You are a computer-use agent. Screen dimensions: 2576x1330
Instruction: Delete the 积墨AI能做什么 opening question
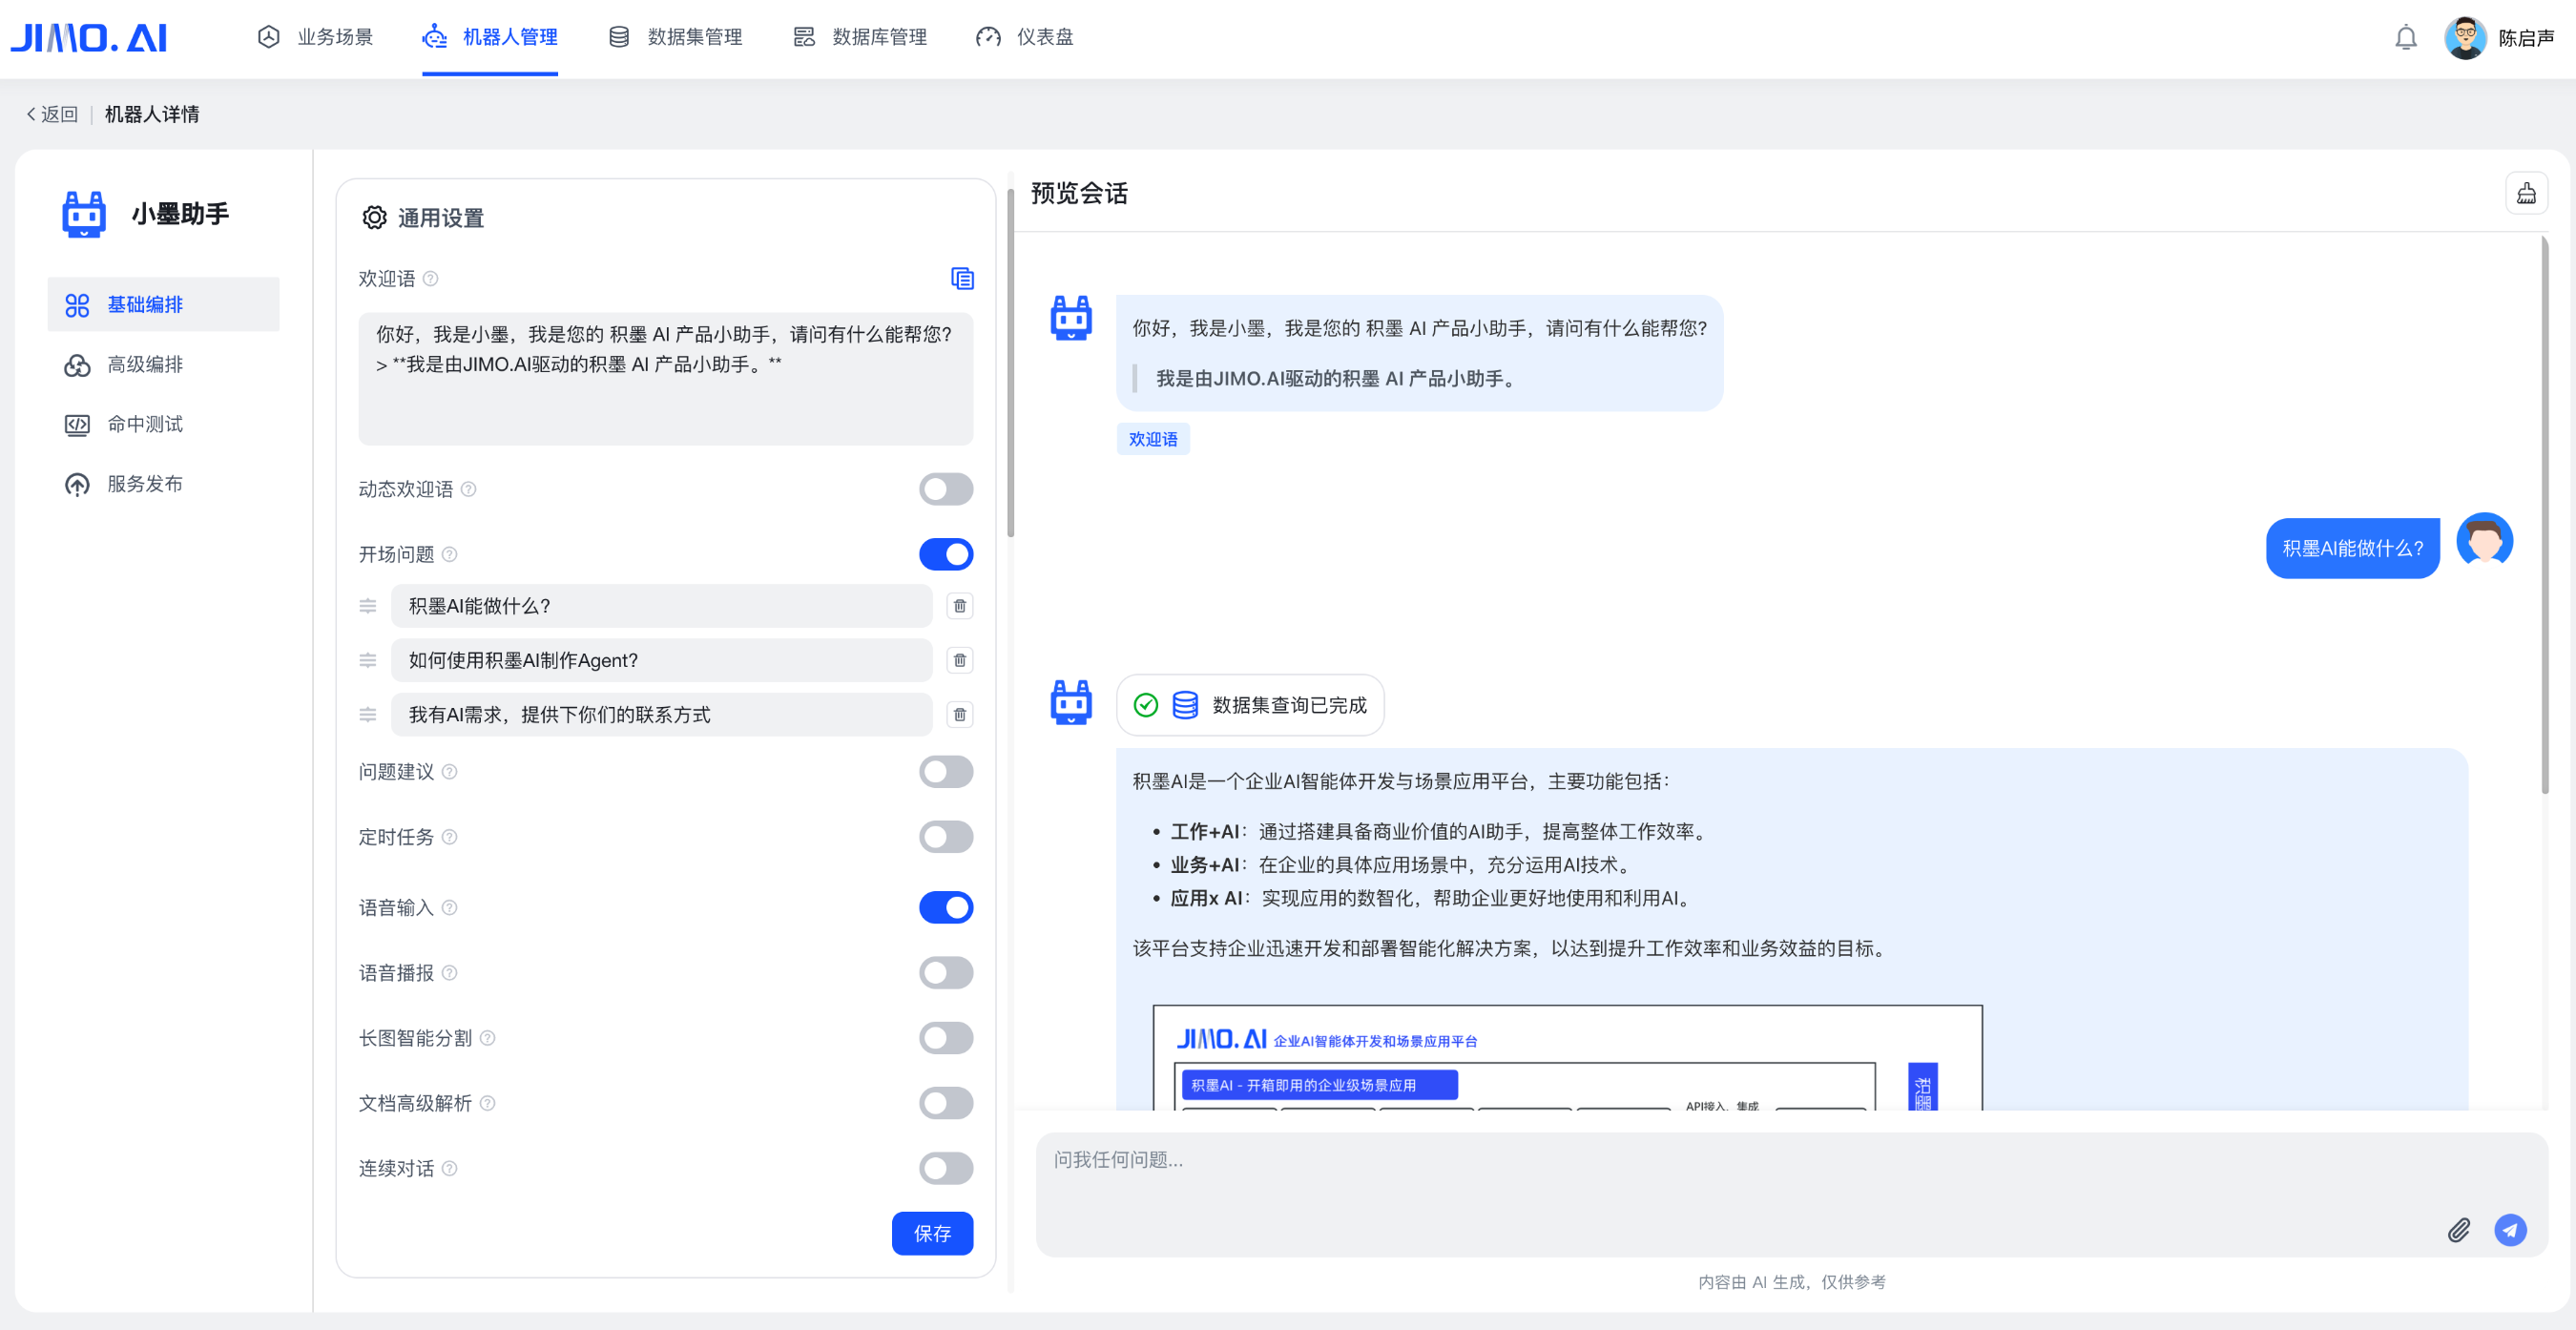click(959, 606)
